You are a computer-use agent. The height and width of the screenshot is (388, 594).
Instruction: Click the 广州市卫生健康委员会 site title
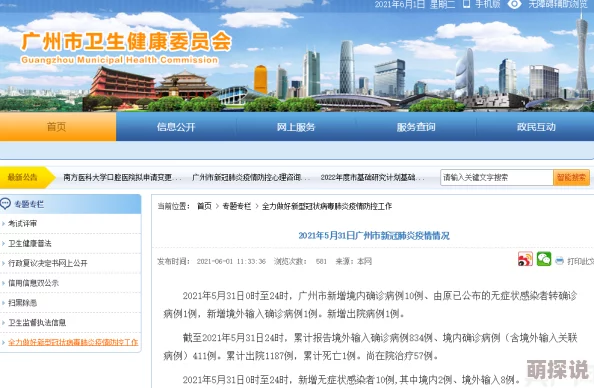[x=126, y=41]
